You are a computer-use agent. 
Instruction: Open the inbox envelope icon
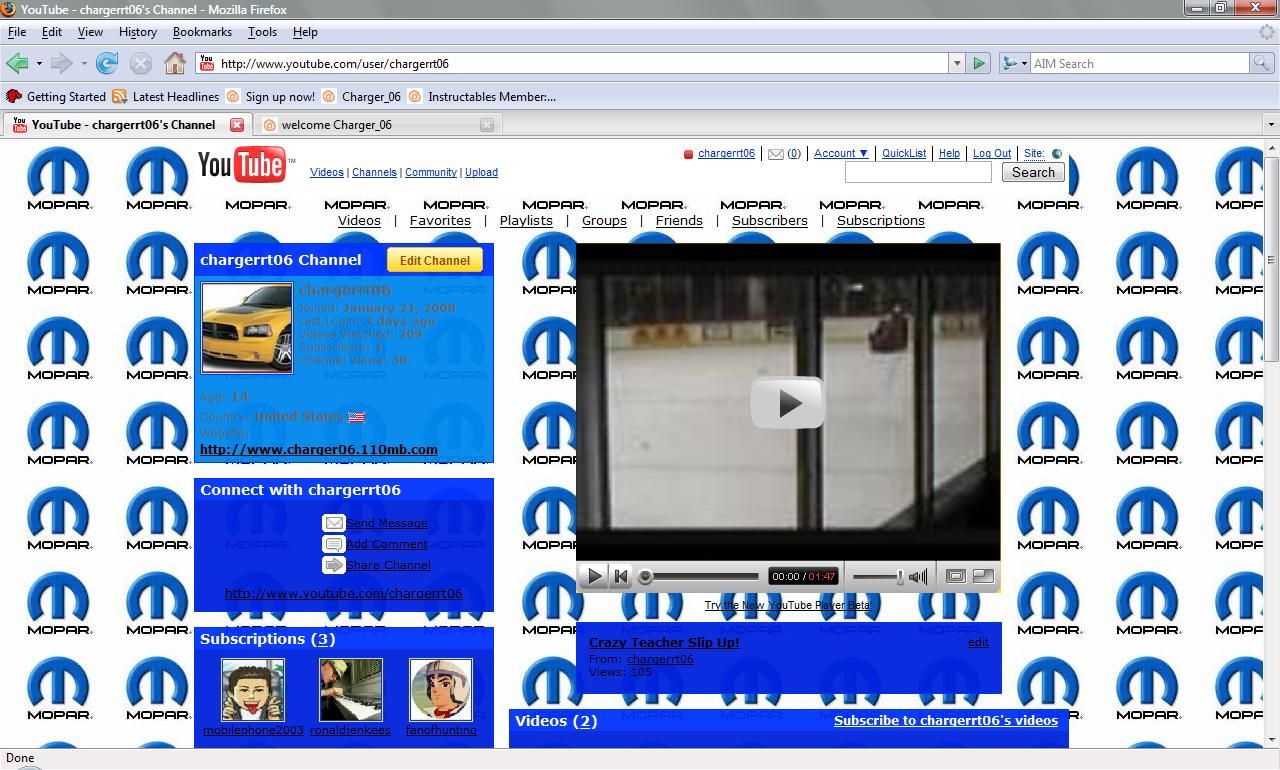(x=776, y=153)
